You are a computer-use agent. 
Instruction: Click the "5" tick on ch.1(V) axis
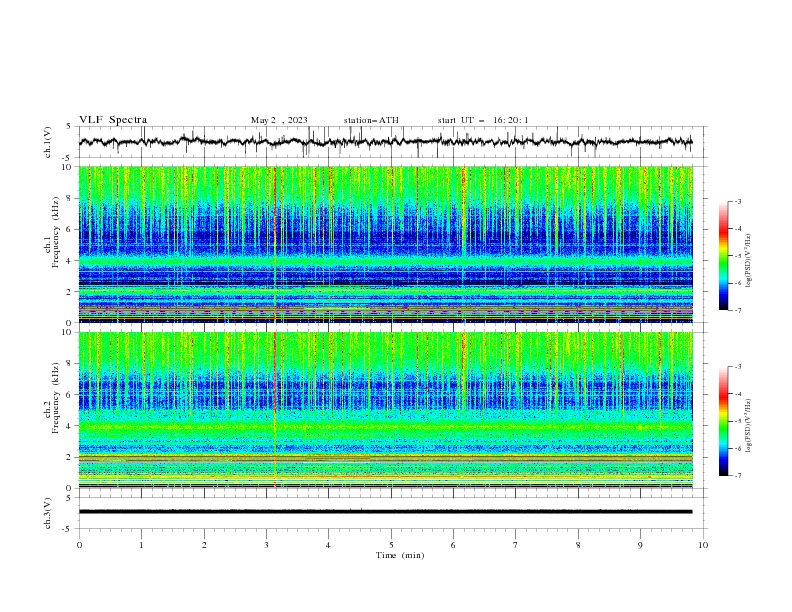(70, 127)
